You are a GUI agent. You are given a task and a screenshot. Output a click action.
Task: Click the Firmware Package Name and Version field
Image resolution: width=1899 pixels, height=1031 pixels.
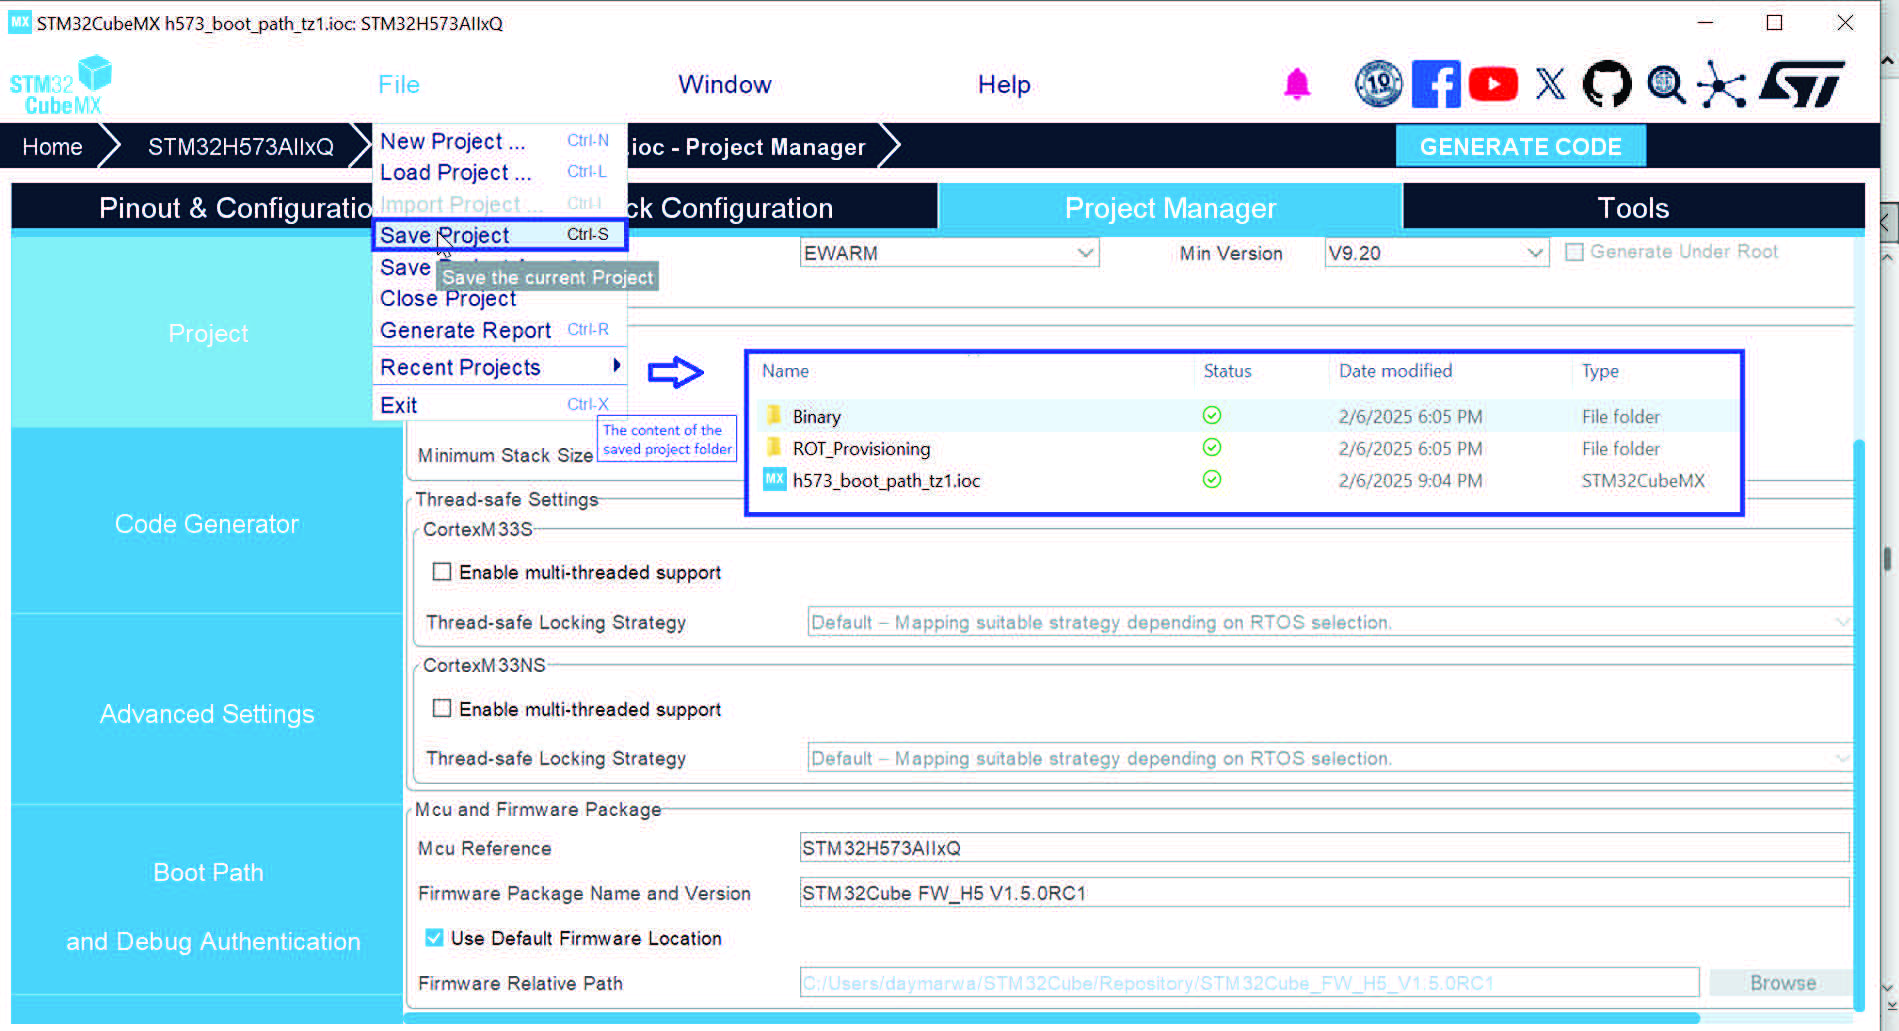(x=1324, y=893)
